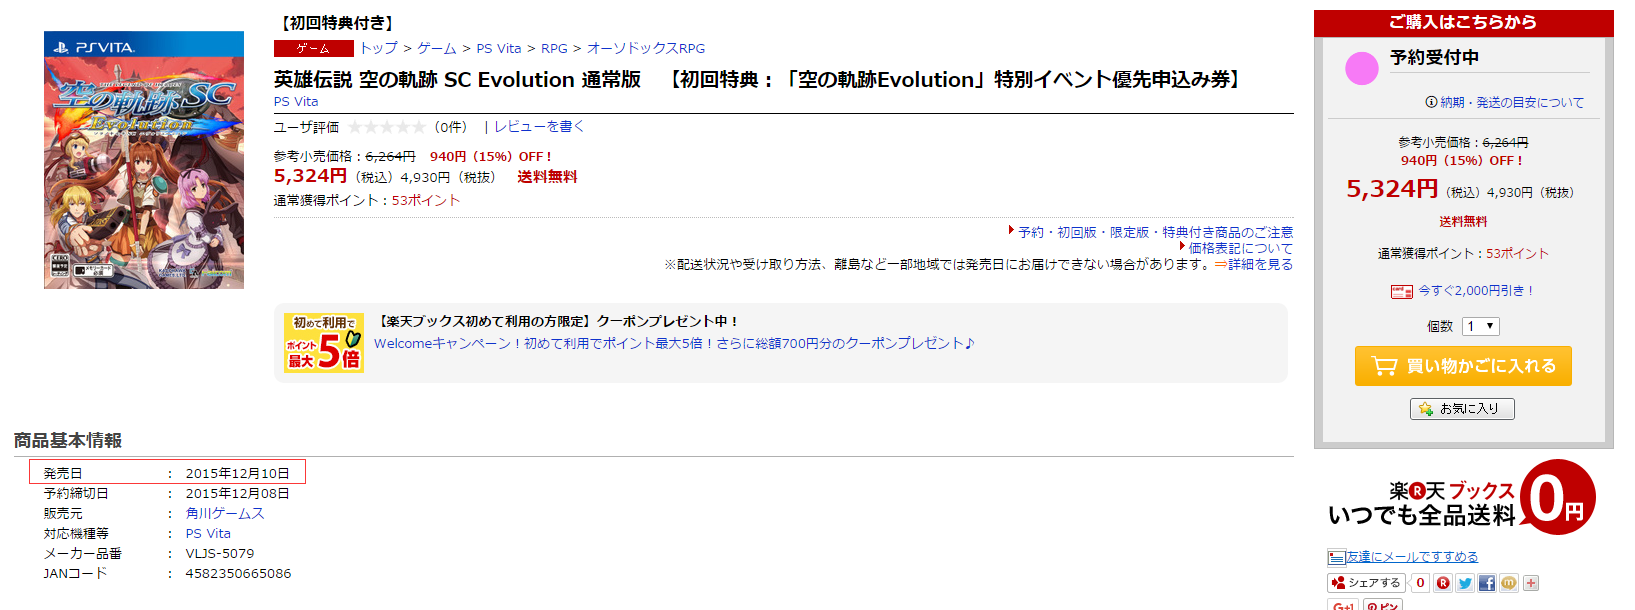Image resolution: width=1635 pixels, height=610 pixels.
Task: Click PS Vita link in 対応機種等 row
Action: click(208, 533)
